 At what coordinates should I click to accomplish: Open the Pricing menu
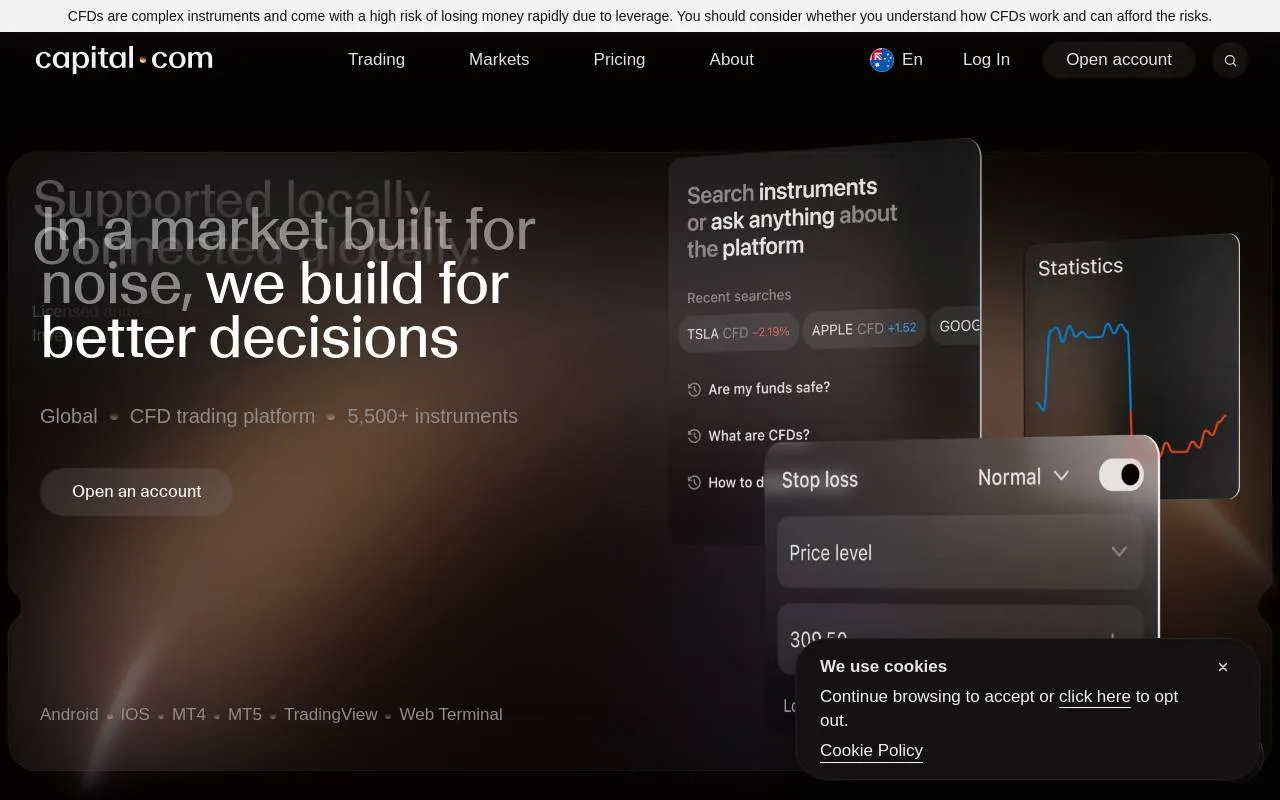pos(619,59)
